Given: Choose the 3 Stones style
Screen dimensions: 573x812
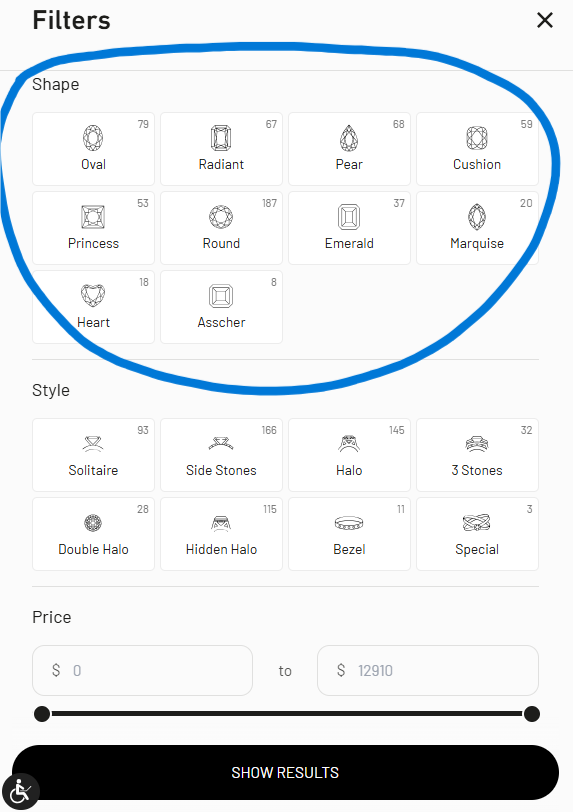Looking at the screenshot, I should tap(477, 455).
